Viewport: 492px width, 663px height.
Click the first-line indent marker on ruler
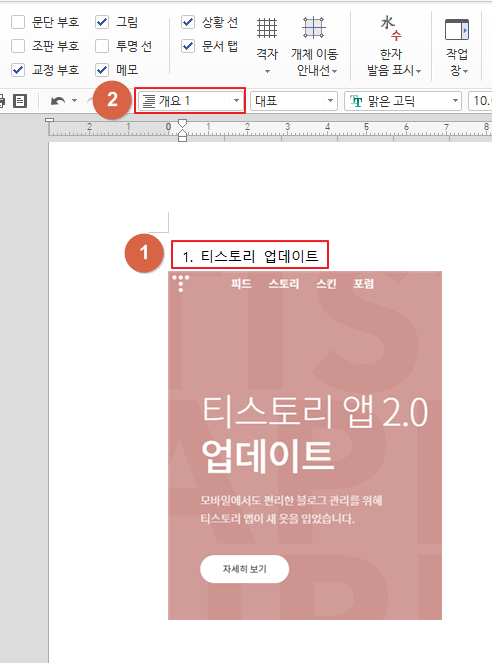click(x=182, y=123)
